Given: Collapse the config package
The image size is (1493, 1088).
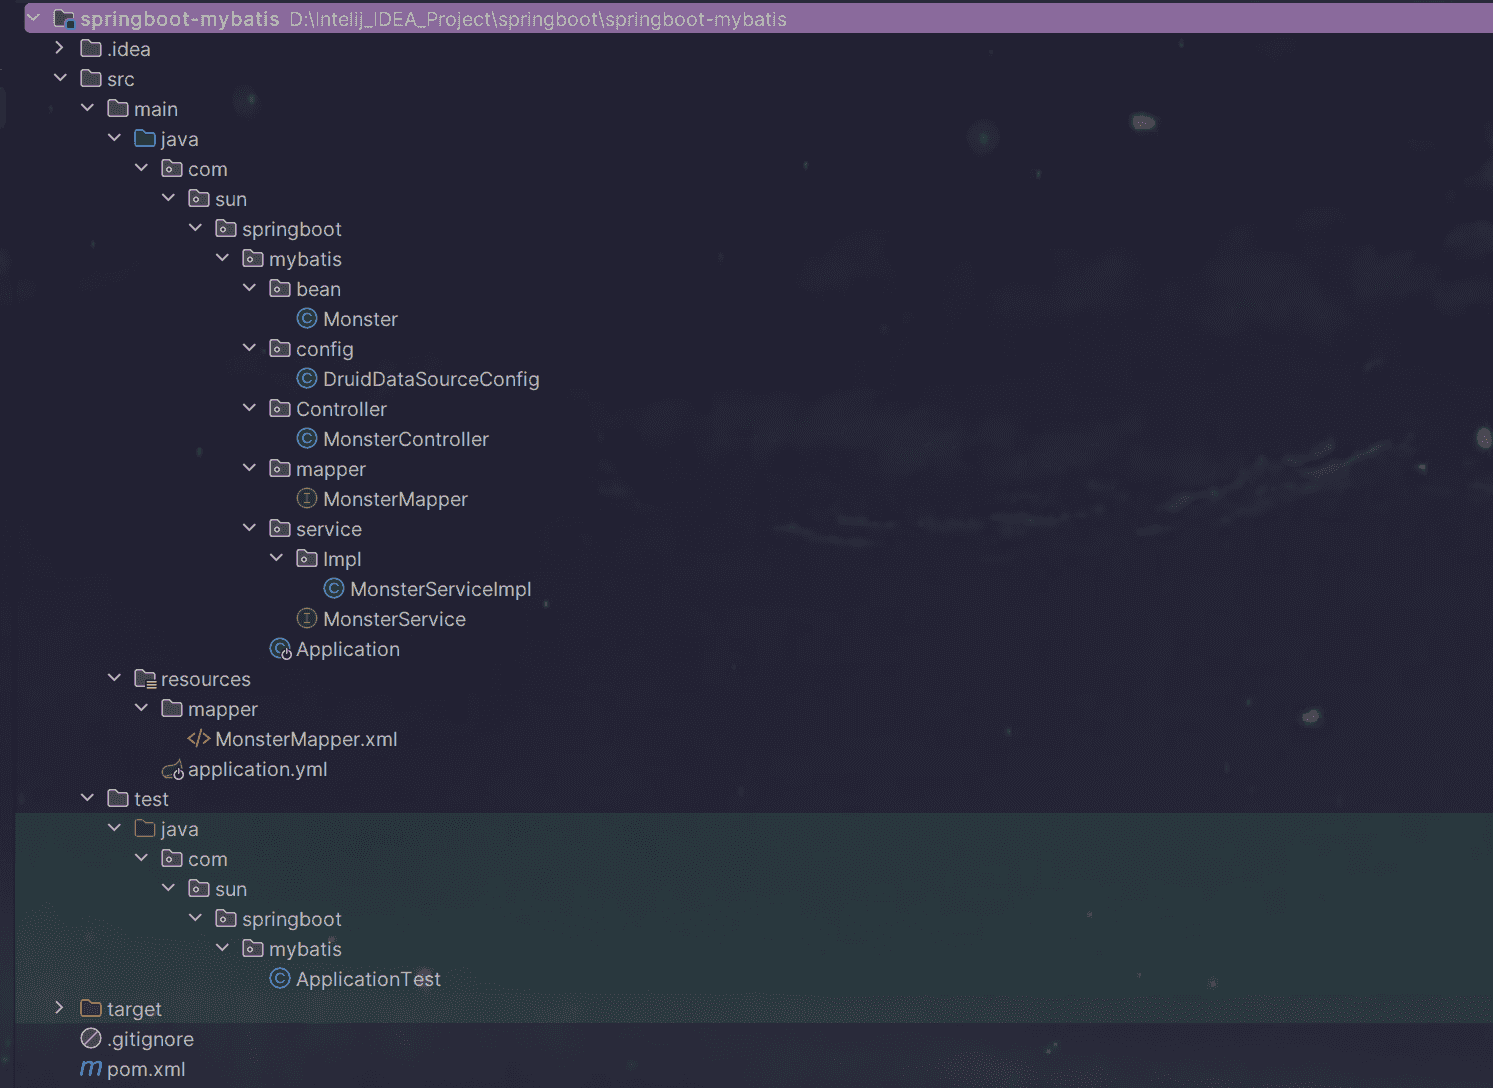Looking at the screenshot, I should pyautogui.click(x=250, y=348).
